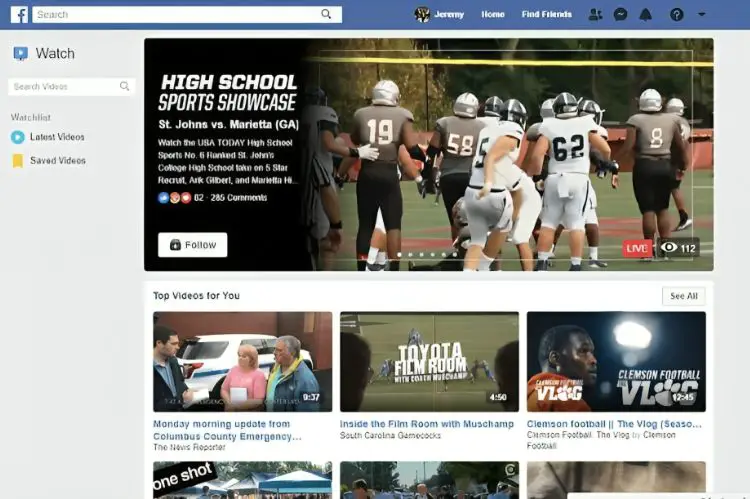Image resolution: width=750 pixels, height=499 pixels.
Task: Open Clemson football The Vlog title
Action: (614, 424)
